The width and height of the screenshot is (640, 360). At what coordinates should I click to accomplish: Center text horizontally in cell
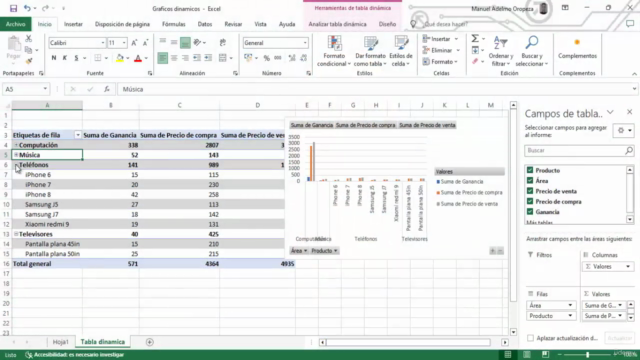click(x=174, y=58)
